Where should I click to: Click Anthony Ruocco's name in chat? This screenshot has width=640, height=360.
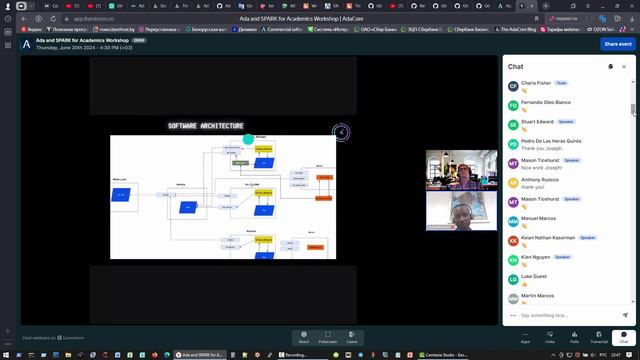click(x=540, y=180)
